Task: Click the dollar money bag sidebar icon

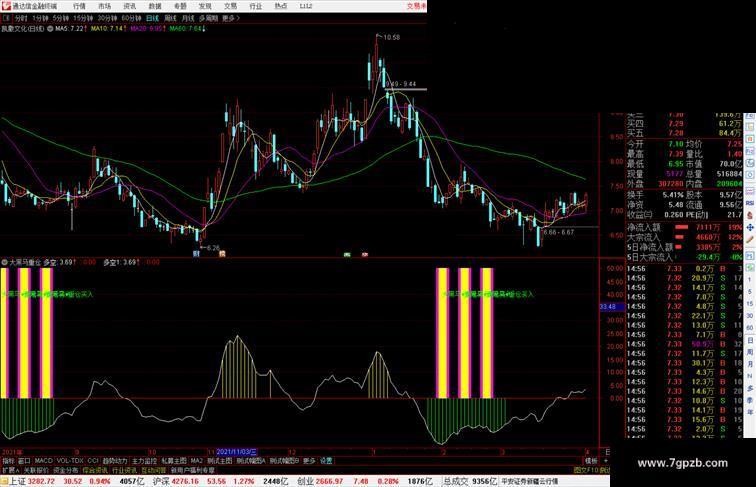Action: (750, 216)
